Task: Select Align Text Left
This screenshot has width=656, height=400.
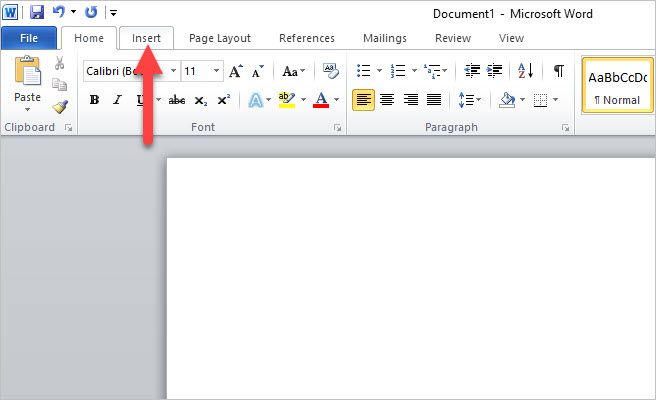Action: coord(363,100)
